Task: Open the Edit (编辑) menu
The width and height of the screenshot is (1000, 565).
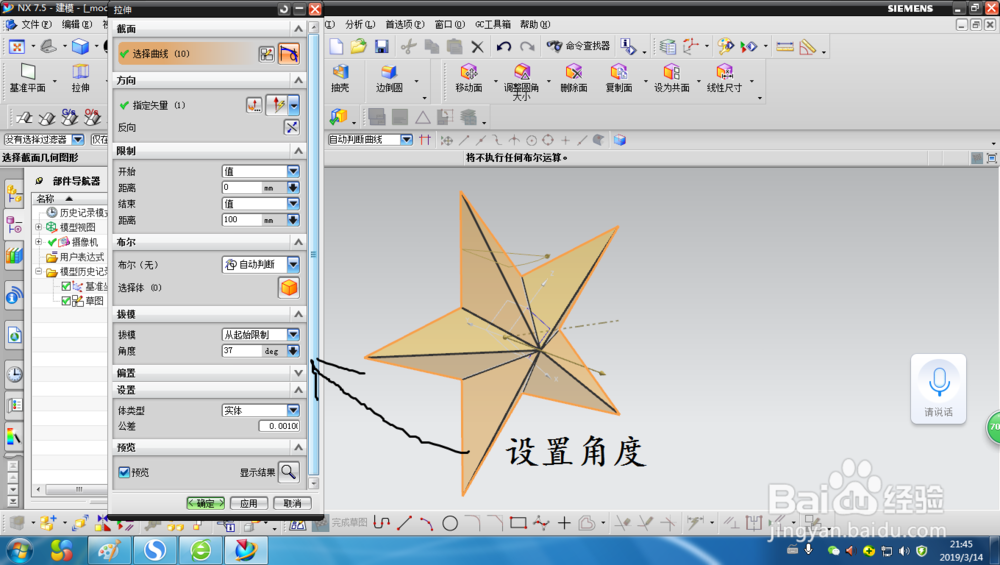Action: pyautogui.click(x=77, y=24)
